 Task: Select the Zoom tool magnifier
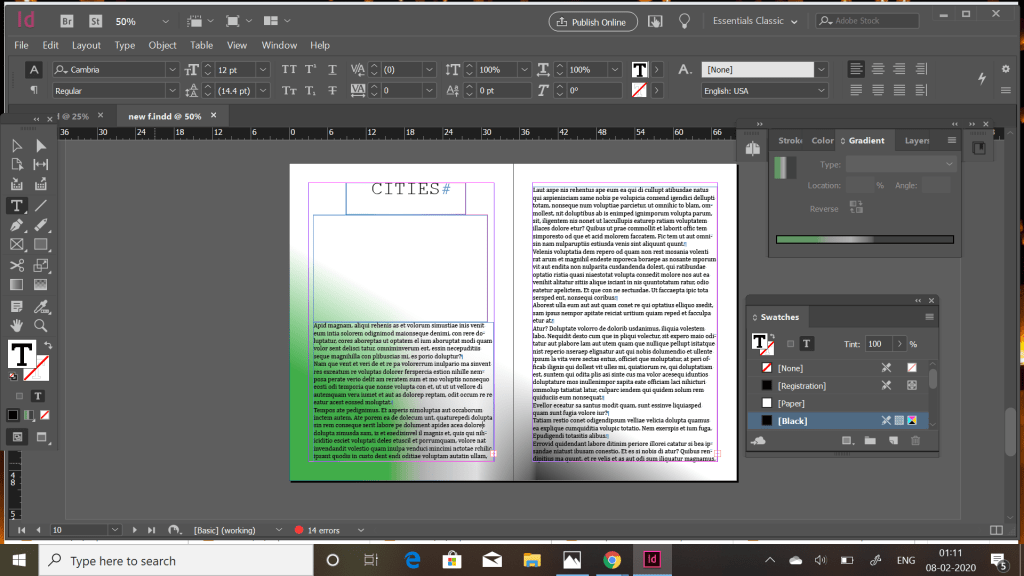[x=41, y=325]
